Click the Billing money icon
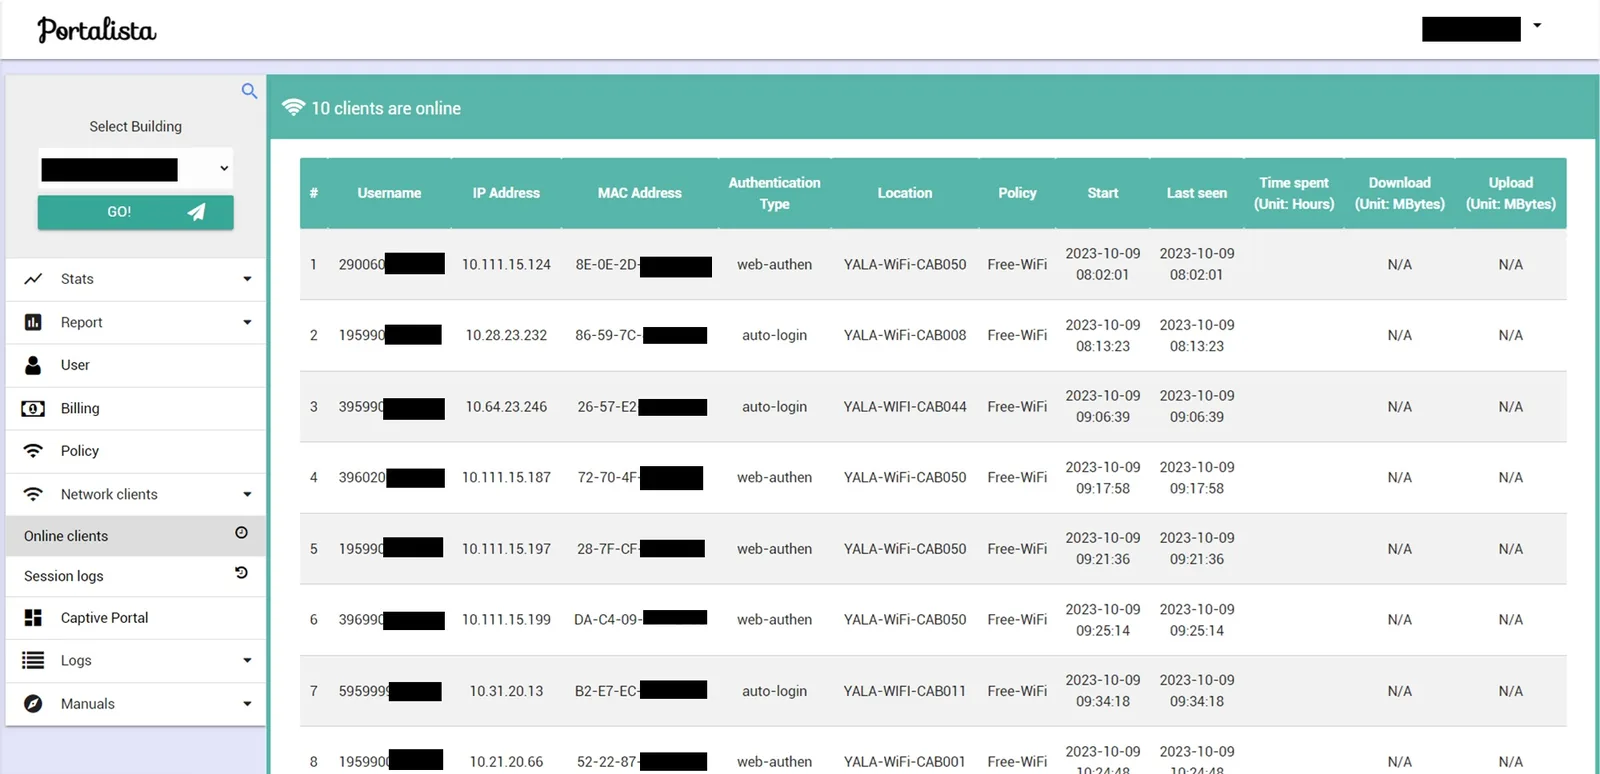1600x774 pixels. point(33,408)
